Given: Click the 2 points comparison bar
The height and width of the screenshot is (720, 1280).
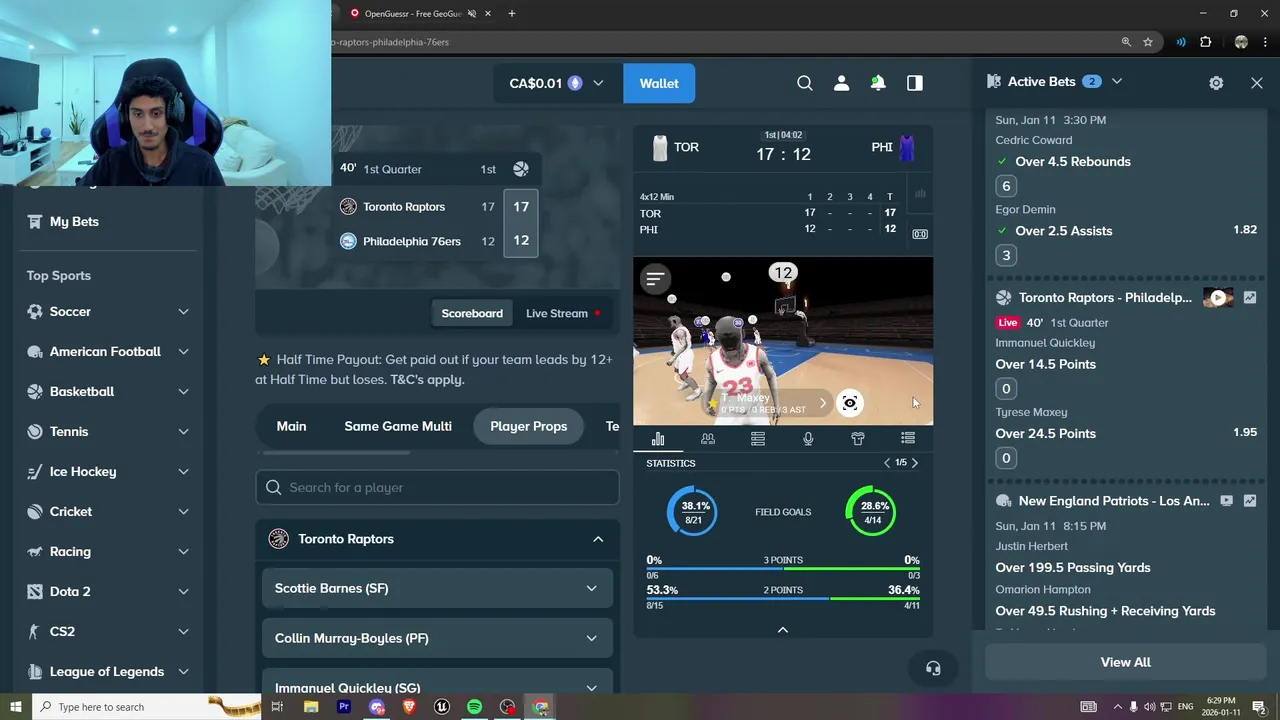Looking at the screenshot, I should click(783, 599).
